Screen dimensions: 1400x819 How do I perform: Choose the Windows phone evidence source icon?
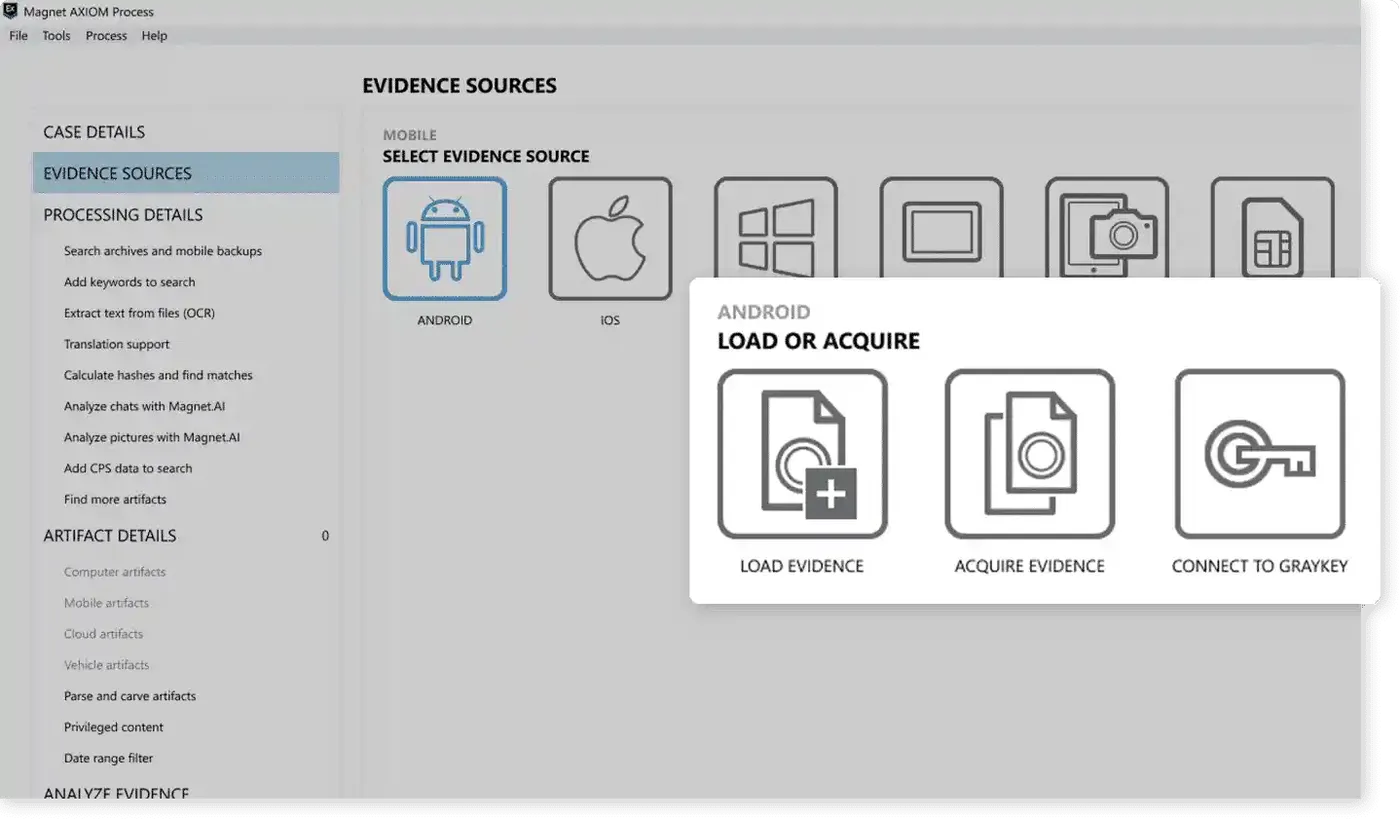pyautogui.click(x=776, y=229)
